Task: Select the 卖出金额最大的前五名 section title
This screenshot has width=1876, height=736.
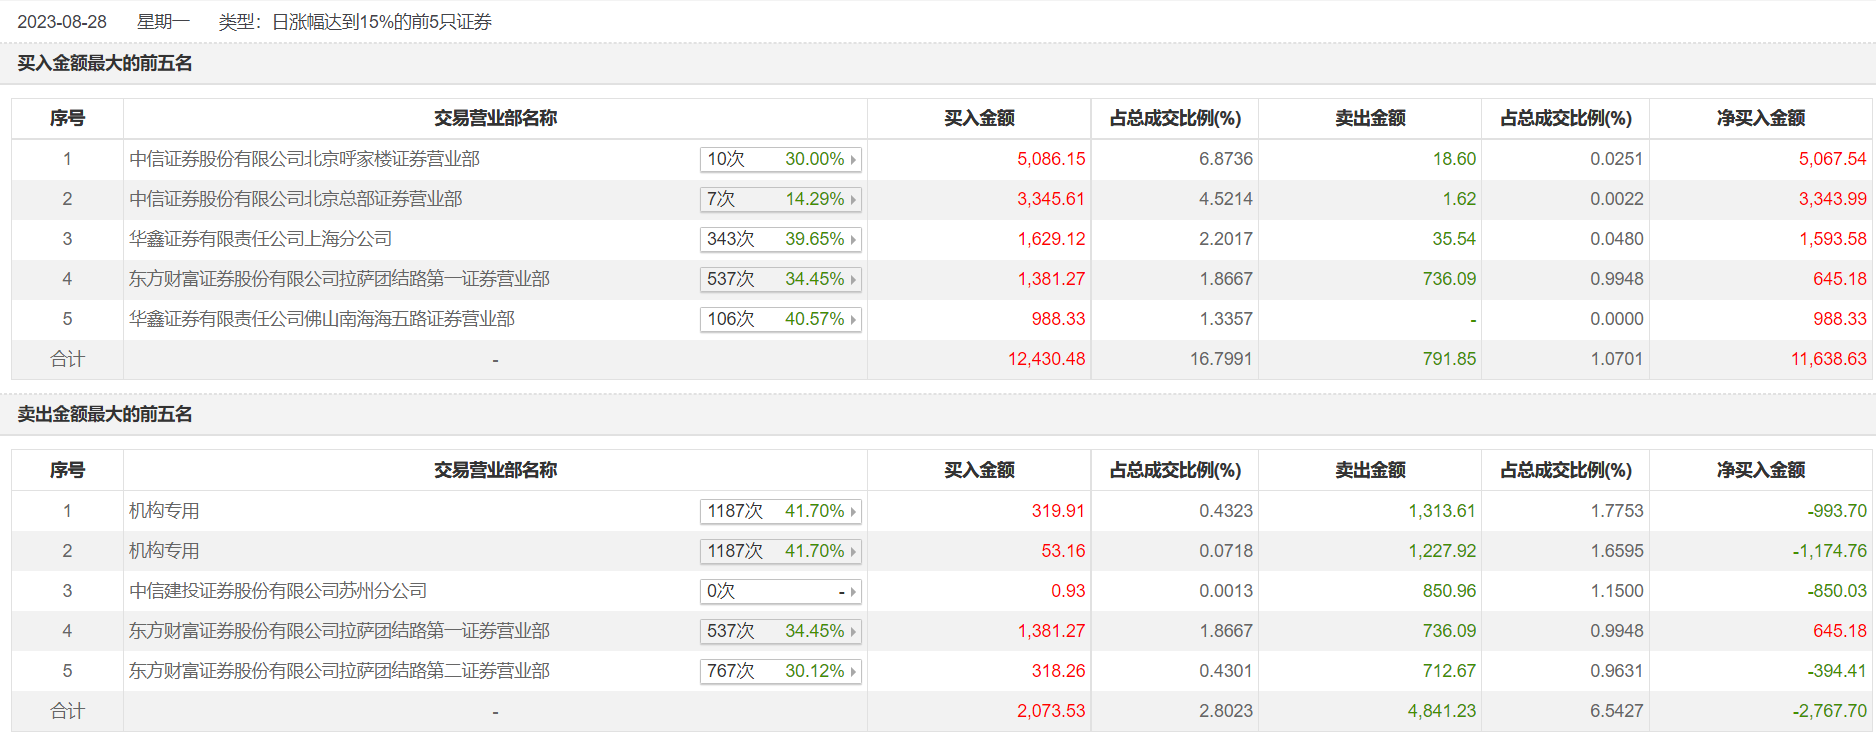Action: click(x=105, y=414)
